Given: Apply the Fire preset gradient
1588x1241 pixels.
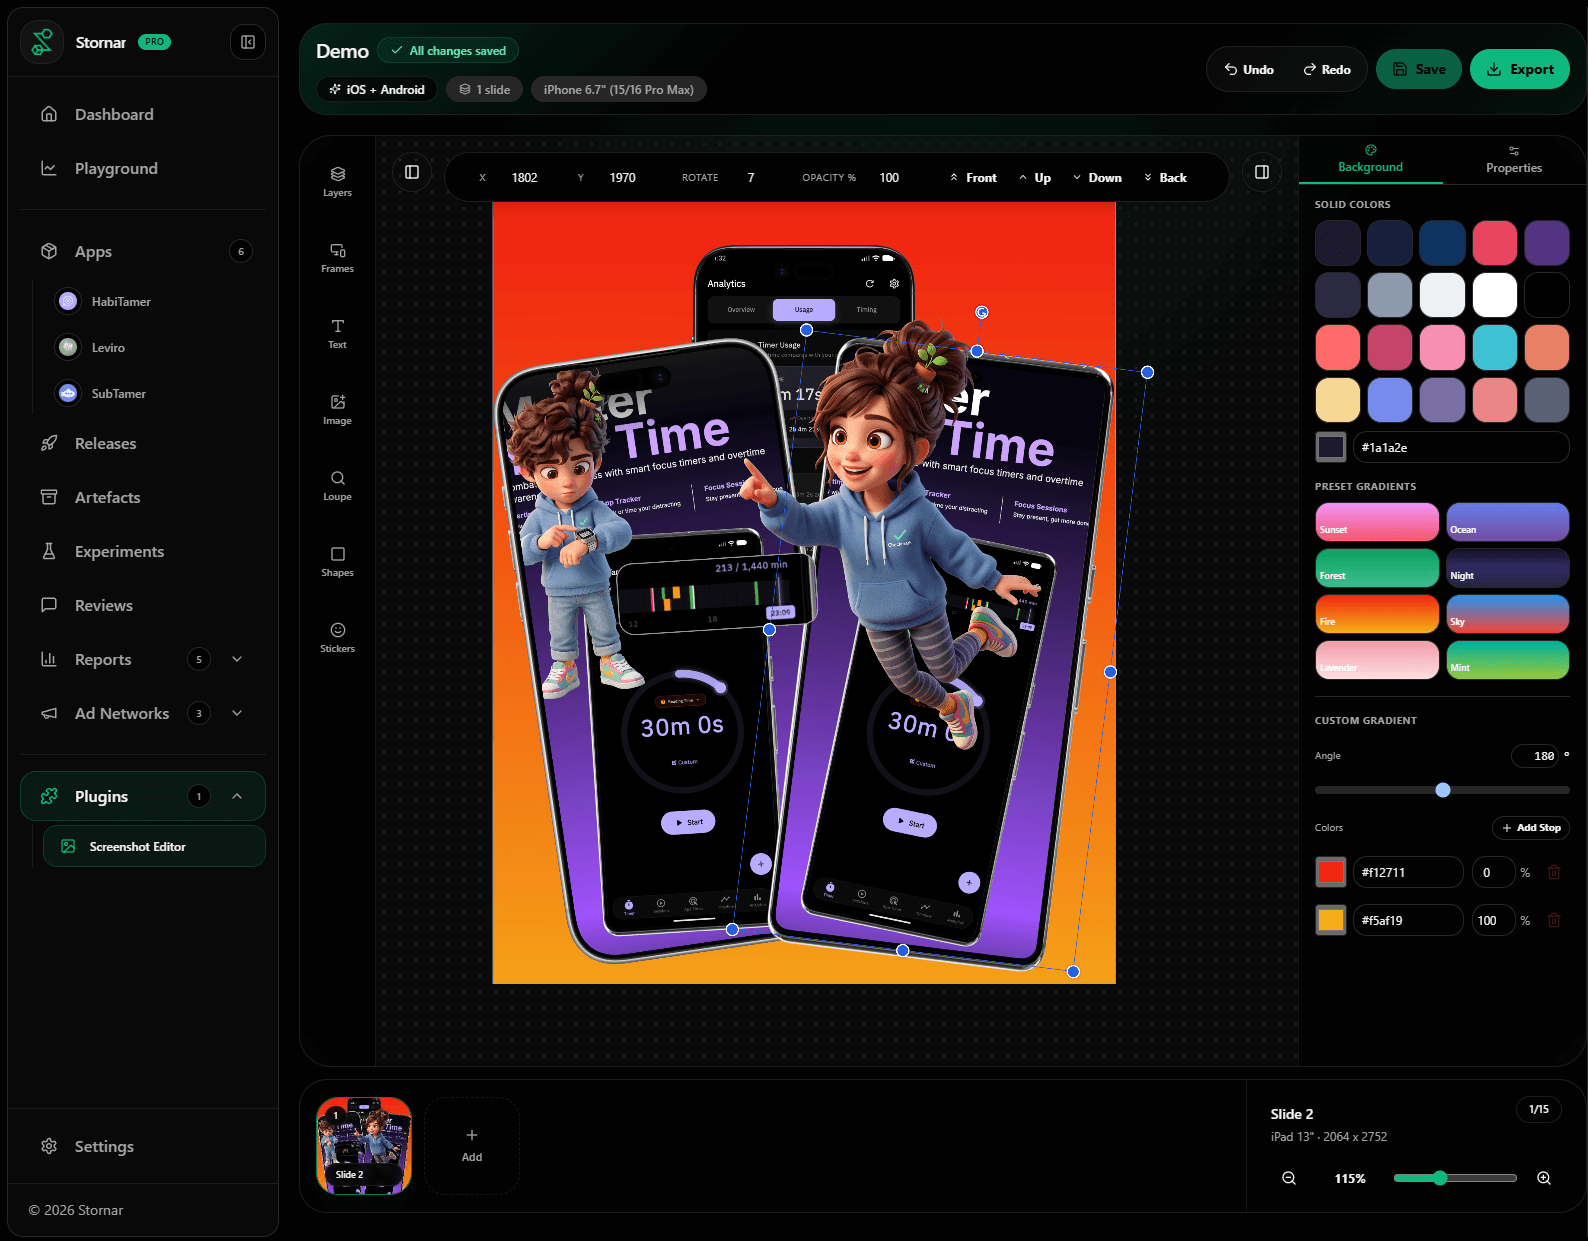Looking at the screenshot, I should coord(1377,614).
